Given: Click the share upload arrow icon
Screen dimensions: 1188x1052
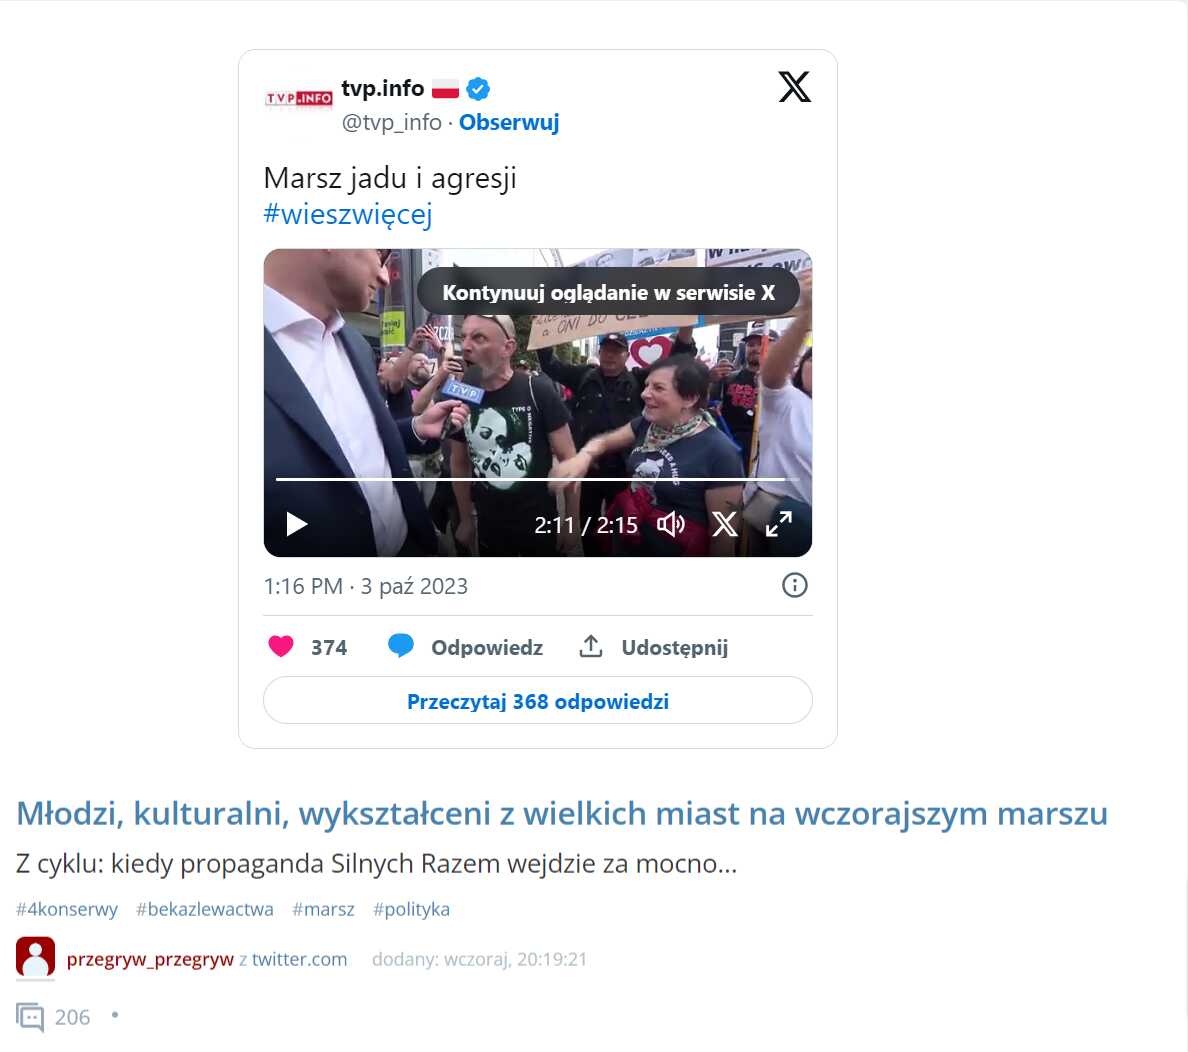Looking at the screenshot, I should point(591,646).
